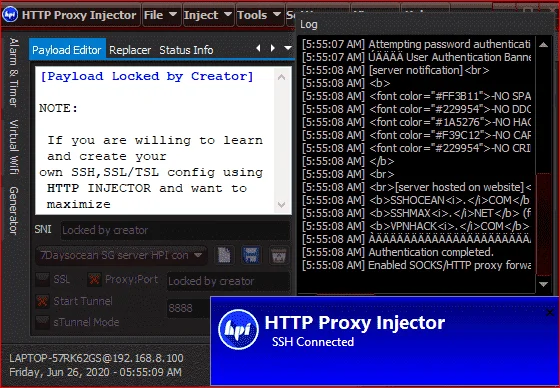Toggle the Proxy:Port checkbox

(x=94, y=279)
